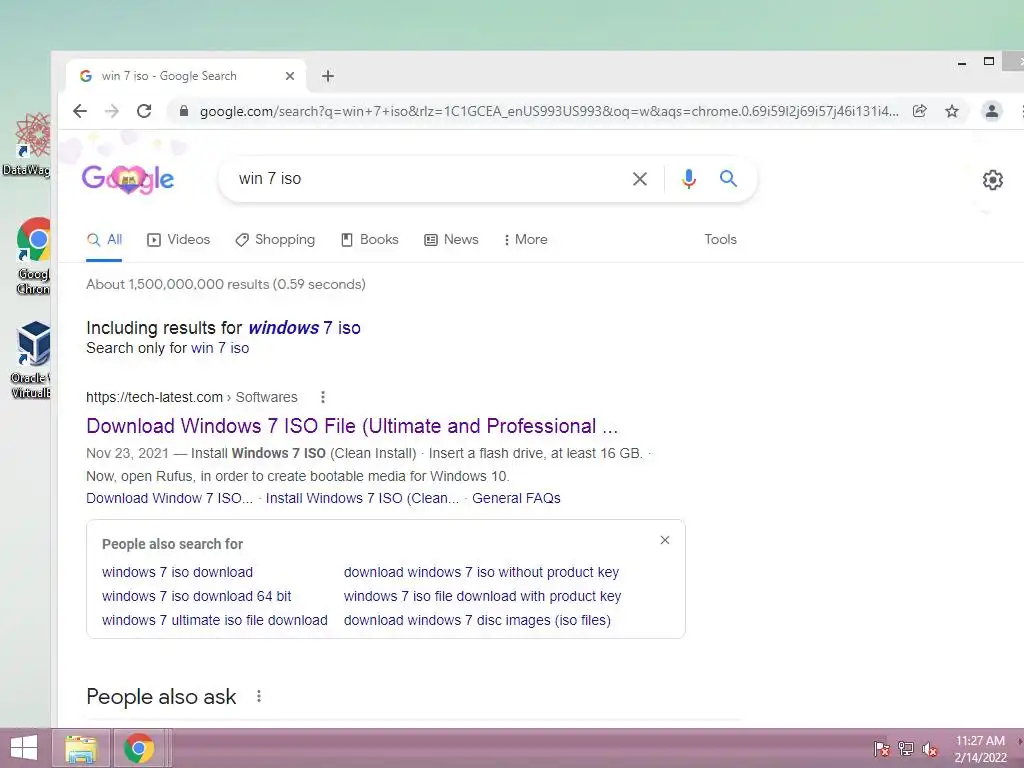
Task: Click the address bar URL
Action: click(549, 112)
